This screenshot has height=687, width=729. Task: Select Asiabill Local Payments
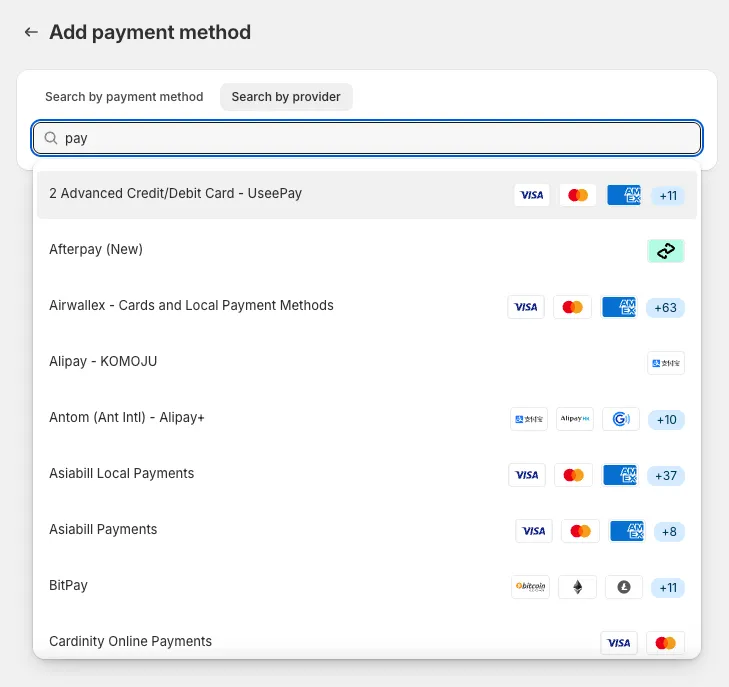tap(367, 475)
